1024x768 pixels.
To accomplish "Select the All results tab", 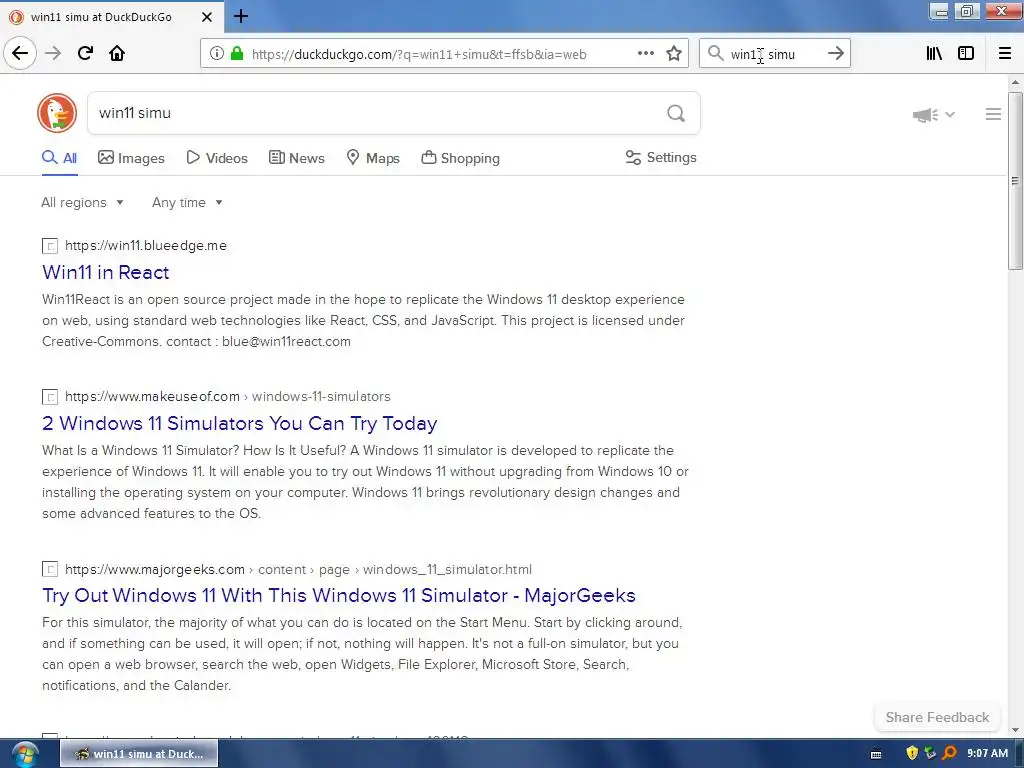I will point(59,158).
